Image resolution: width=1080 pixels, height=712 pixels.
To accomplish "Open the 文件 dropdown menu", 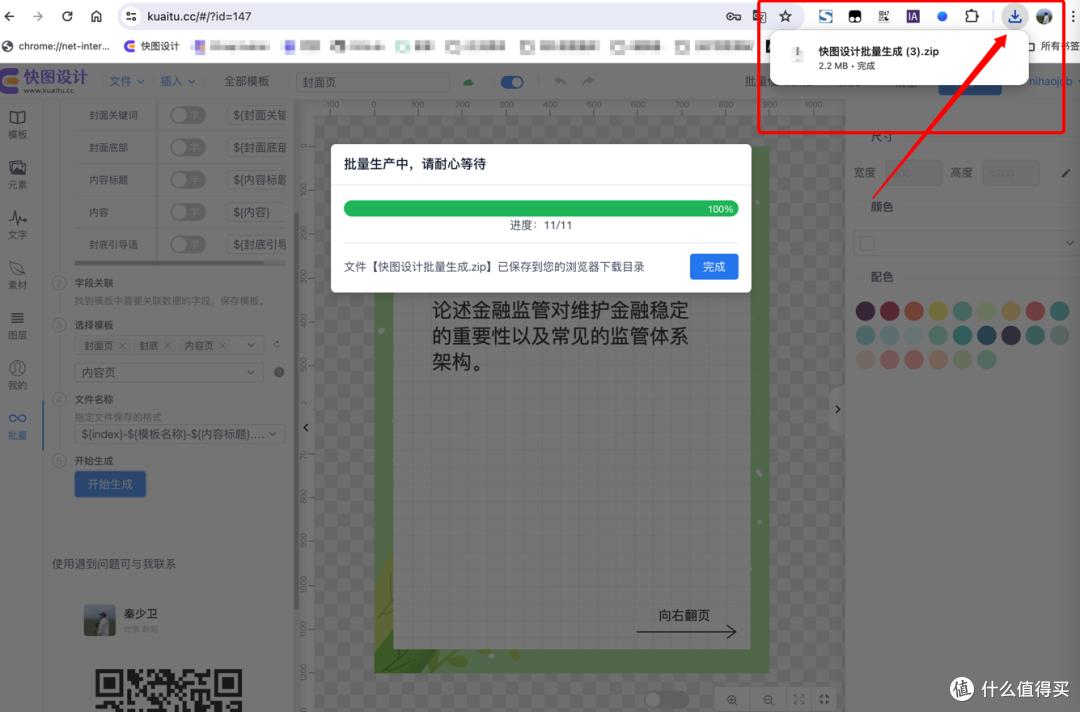I will (127, 81).
